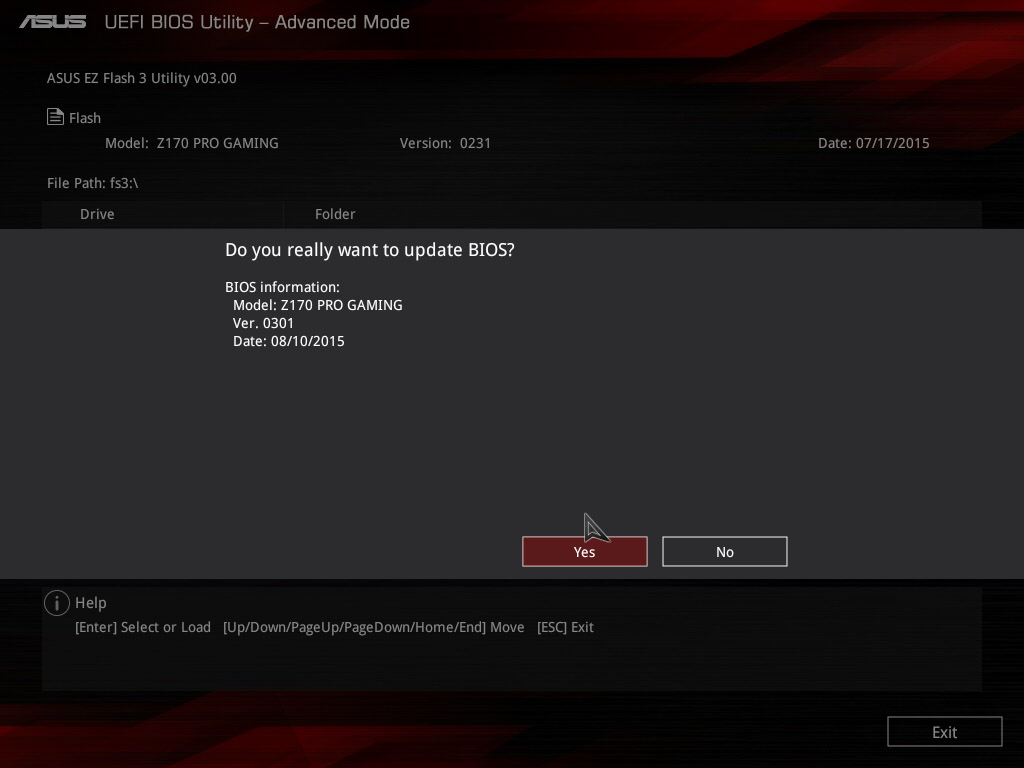Click the ASUS logo
The height and width of the screenshot is (768, 1024).
(53, 22)
